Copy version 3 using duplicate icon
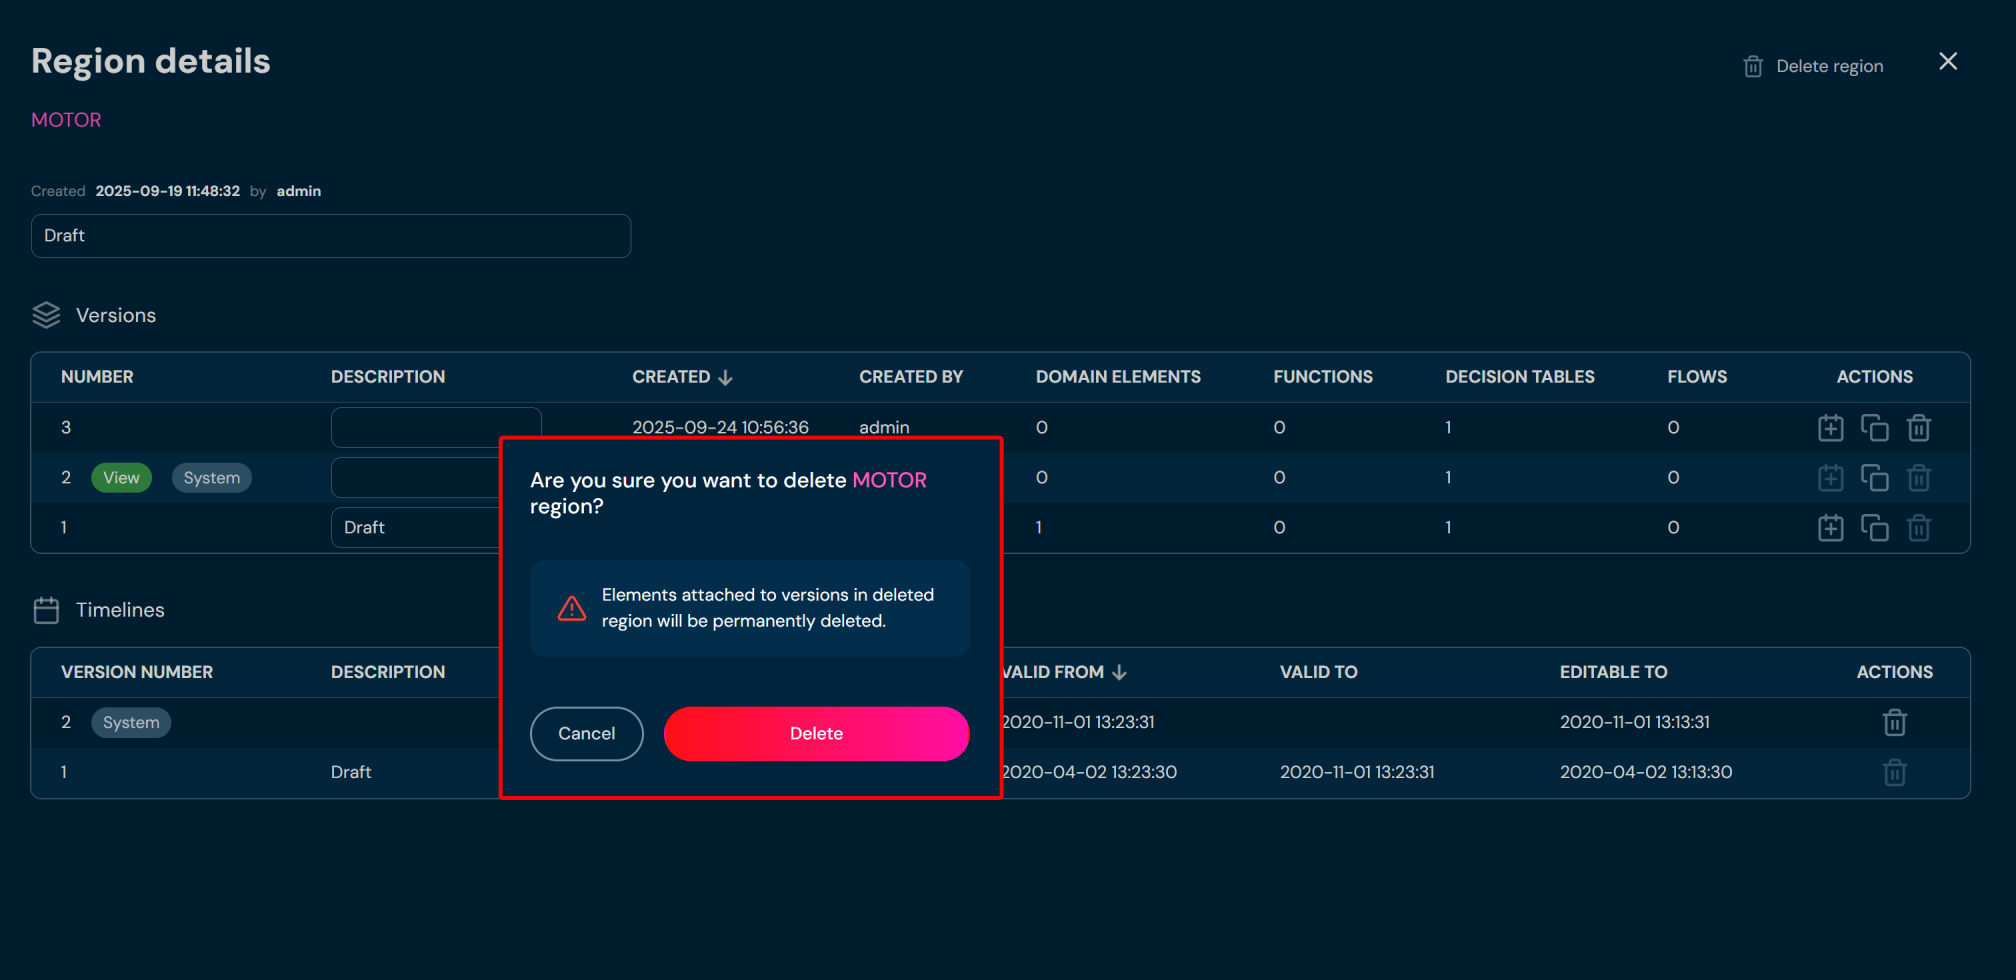The width and height of the screenshot is (2016, 980). coord(1874,428)
